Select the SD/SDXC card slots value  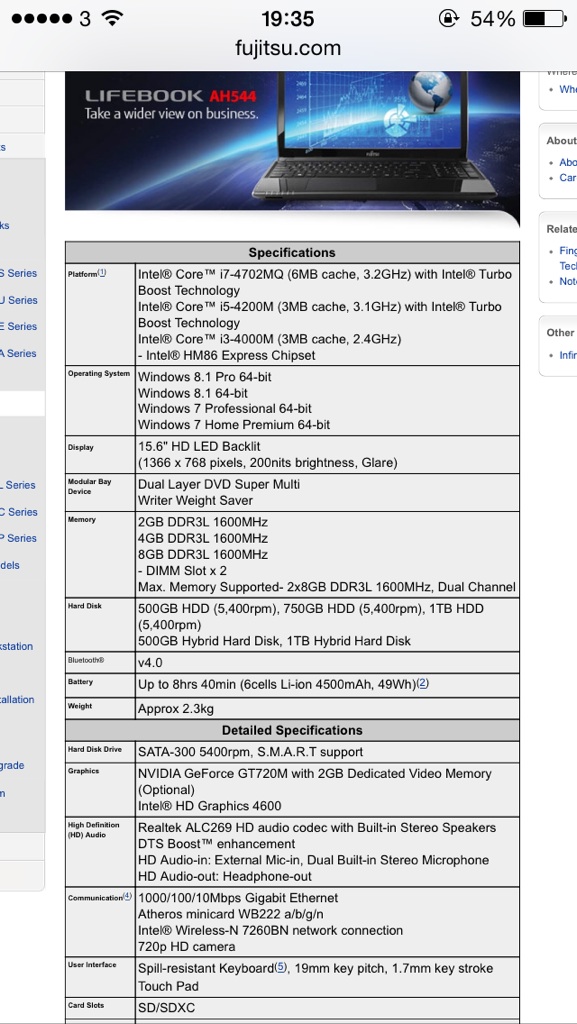(x=166, y=1008)
